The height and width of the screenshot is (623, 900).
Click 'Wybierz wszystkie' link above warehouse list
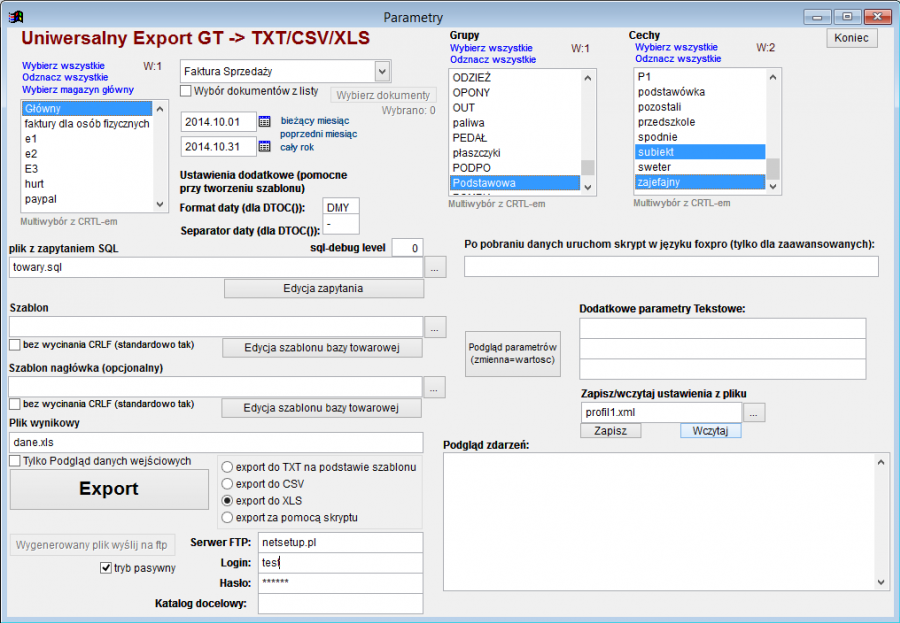(x=63, y=65)
